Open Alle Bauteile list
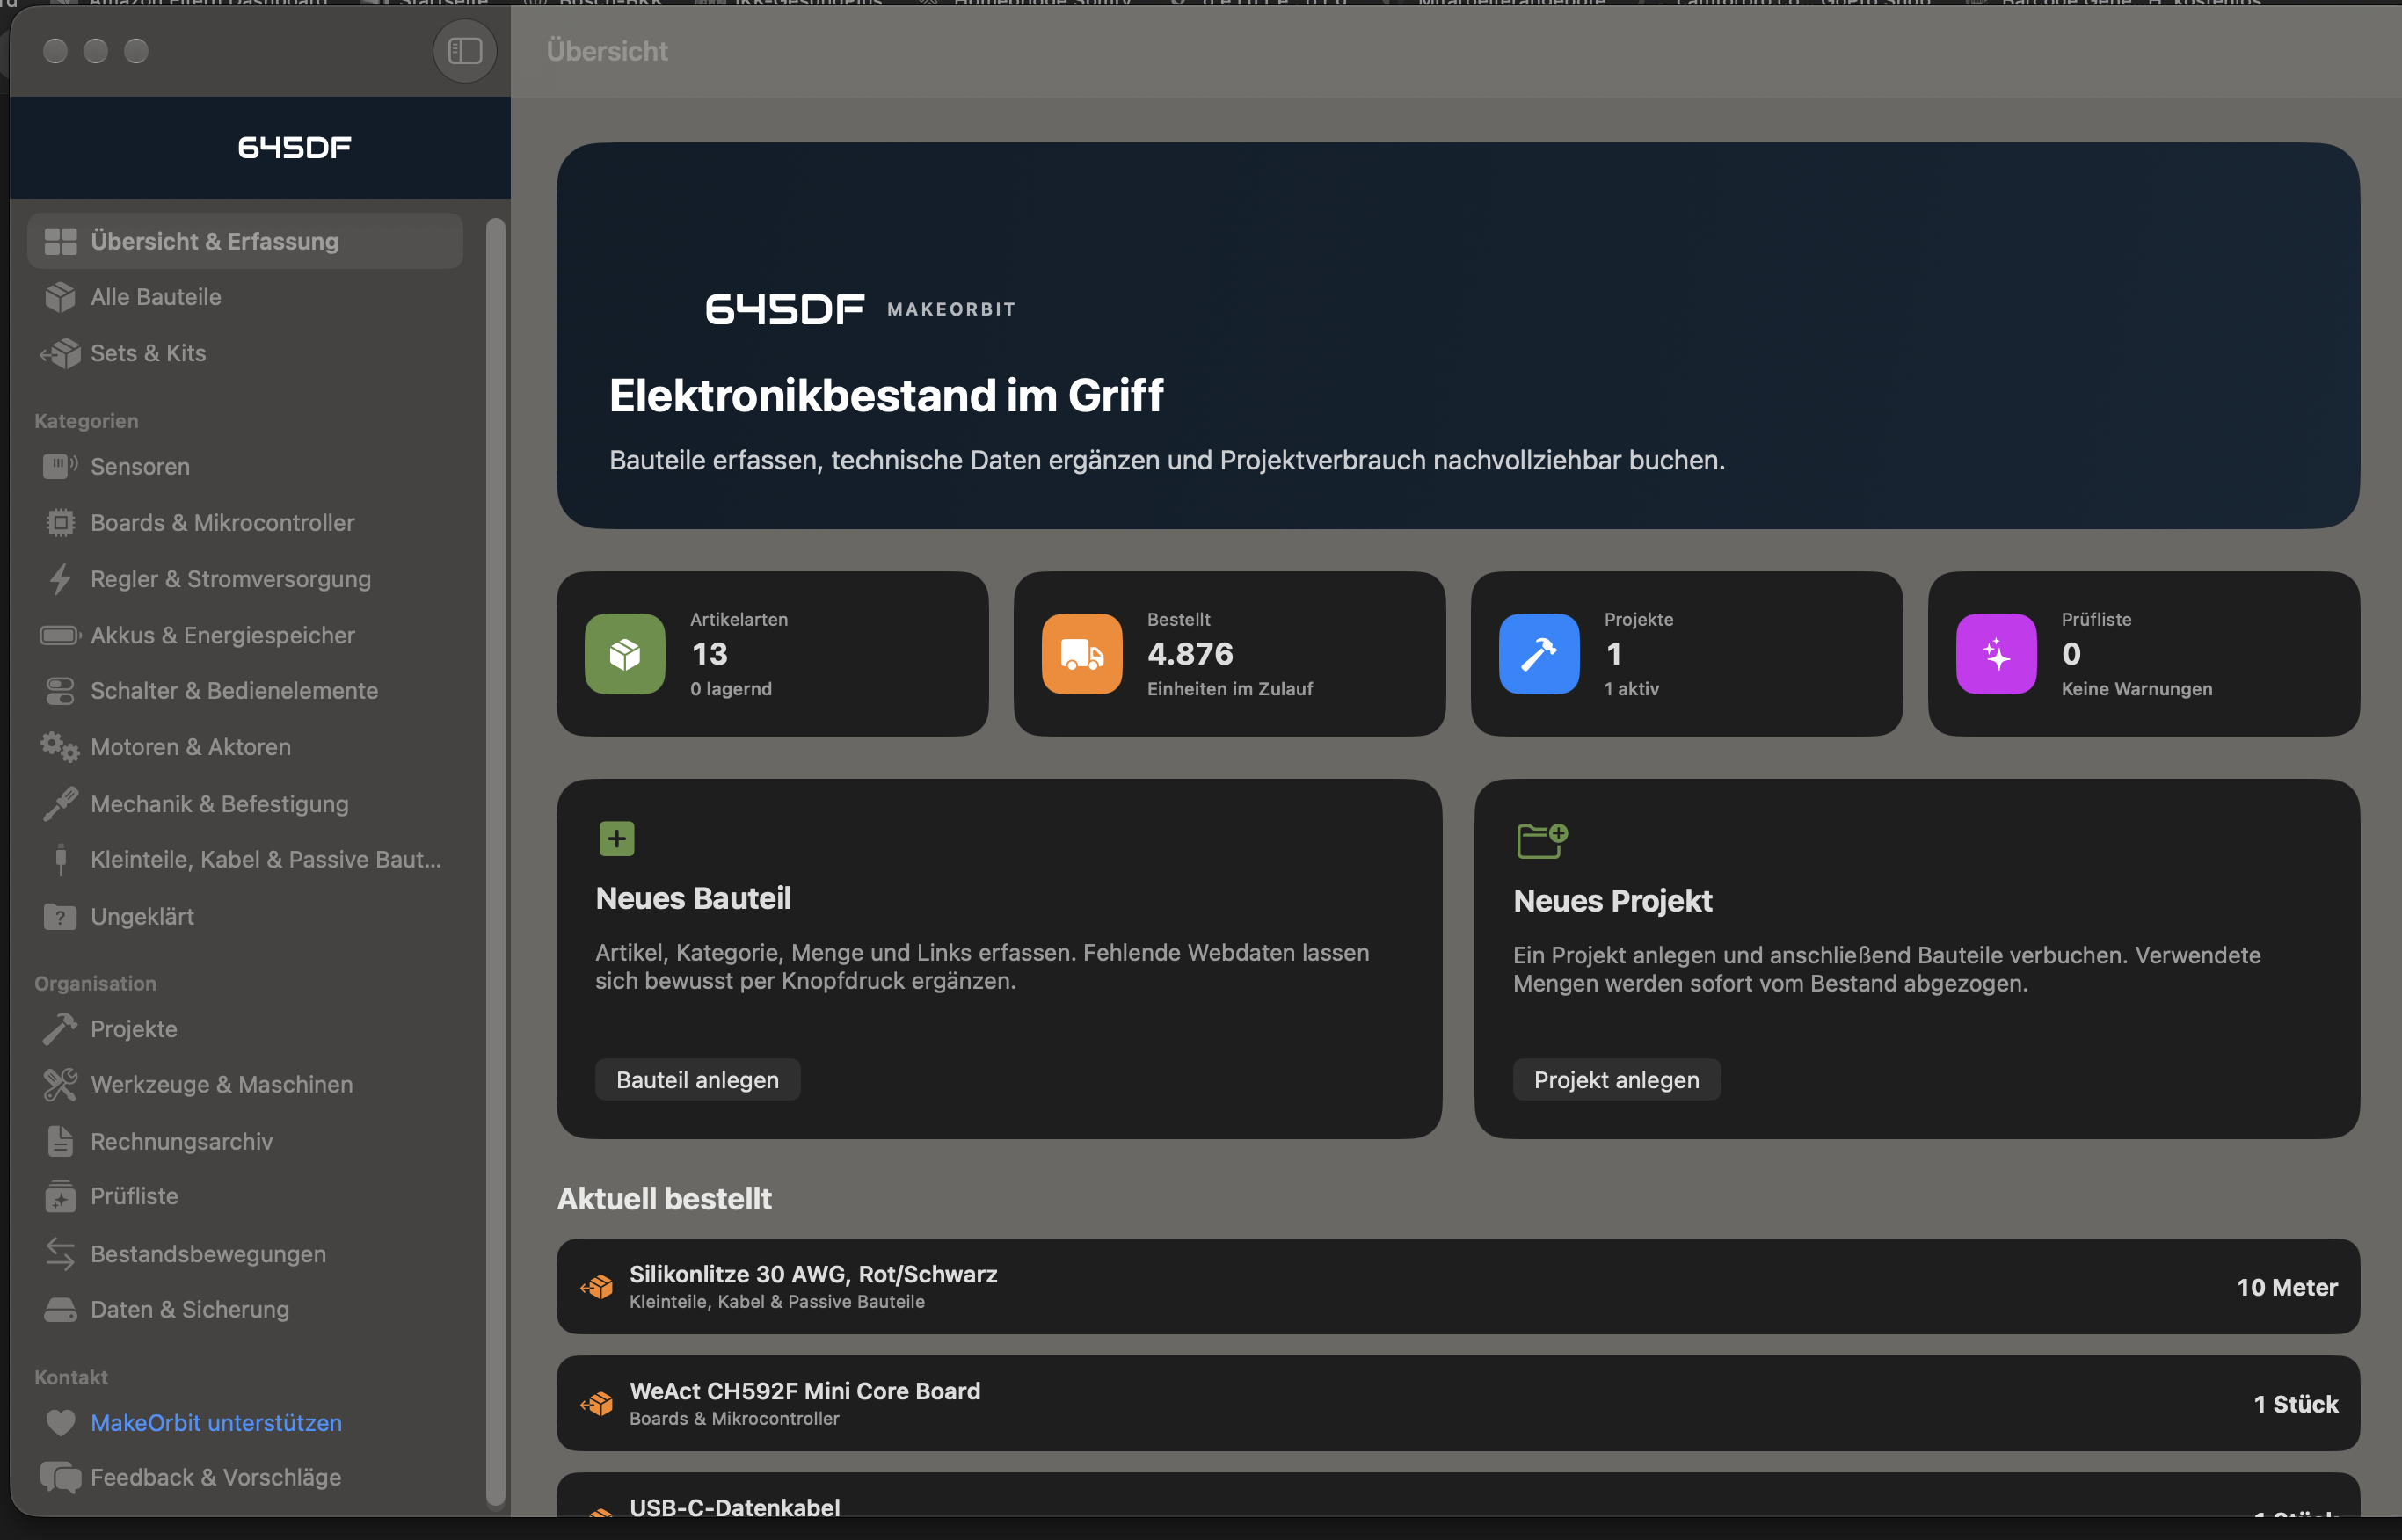 [245, 297]
